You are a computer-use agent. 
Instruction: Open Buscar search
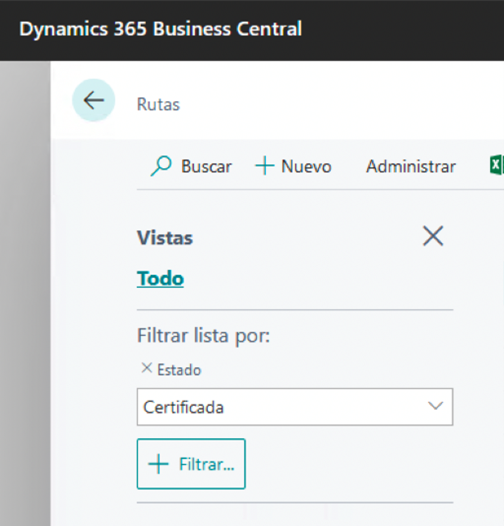(191, 166)
